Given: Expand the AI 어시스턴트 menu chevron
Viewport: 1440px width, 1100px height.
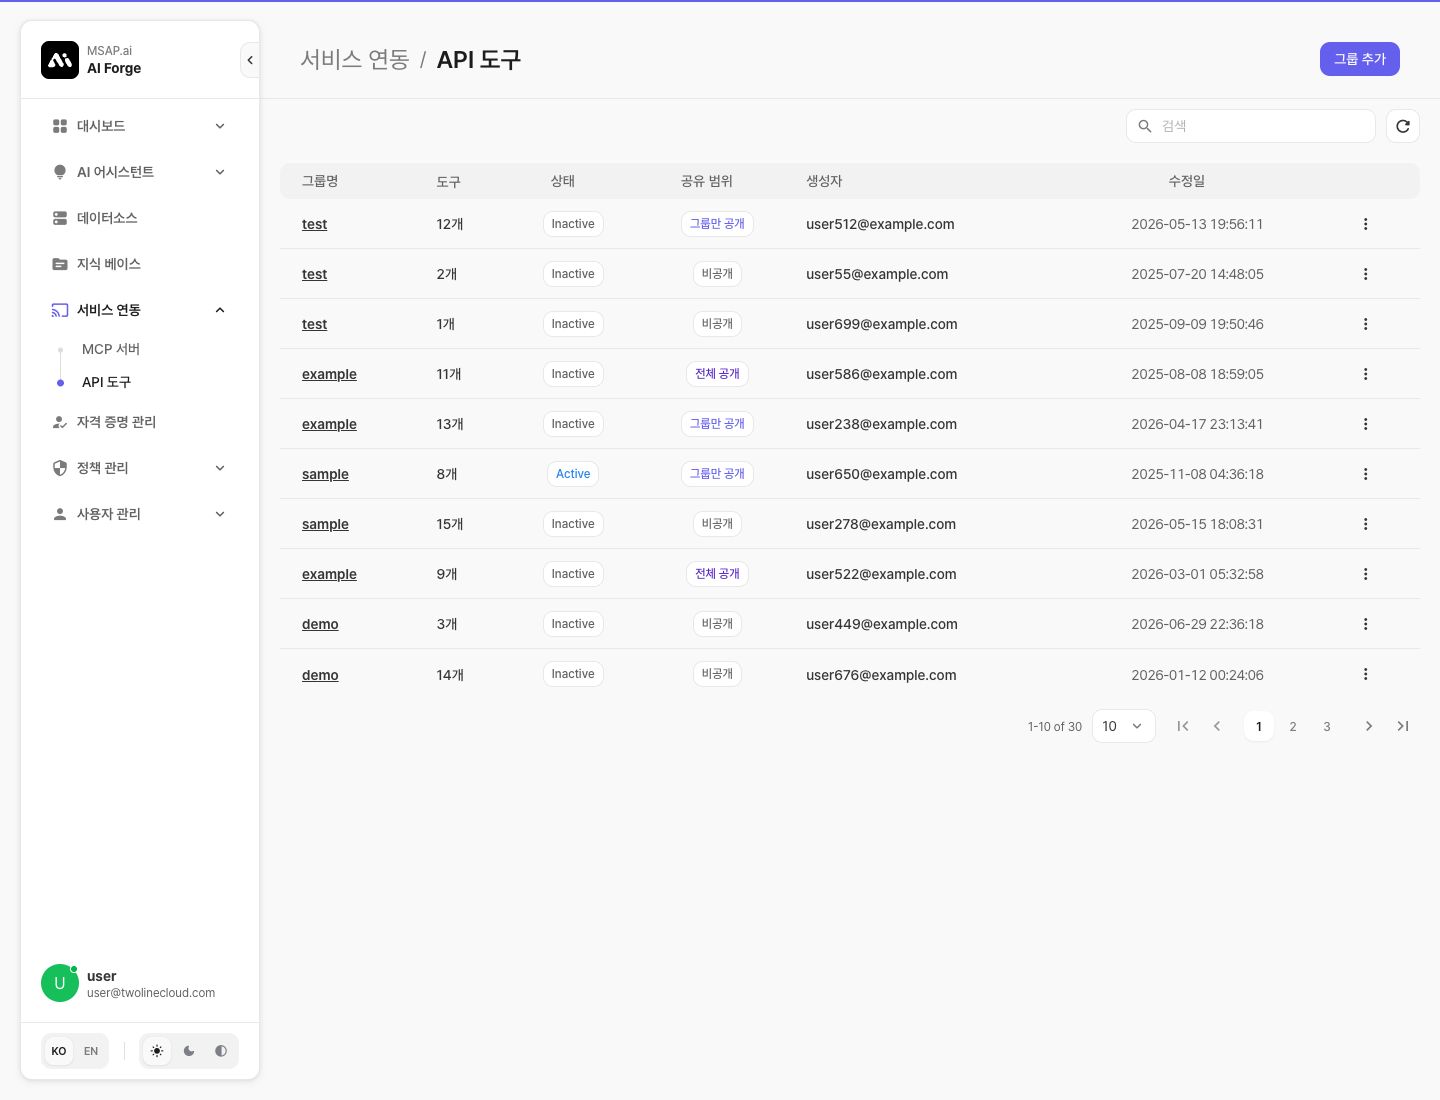Looking at the screenshot, I should (220, 172).
